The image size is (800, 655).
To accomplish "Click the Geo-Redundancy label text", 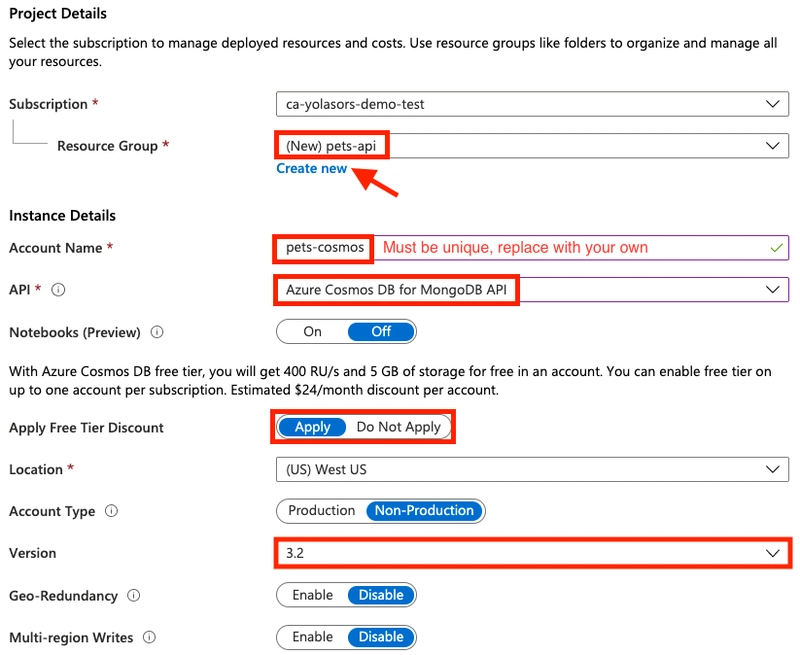I will (x=63, y=596).
